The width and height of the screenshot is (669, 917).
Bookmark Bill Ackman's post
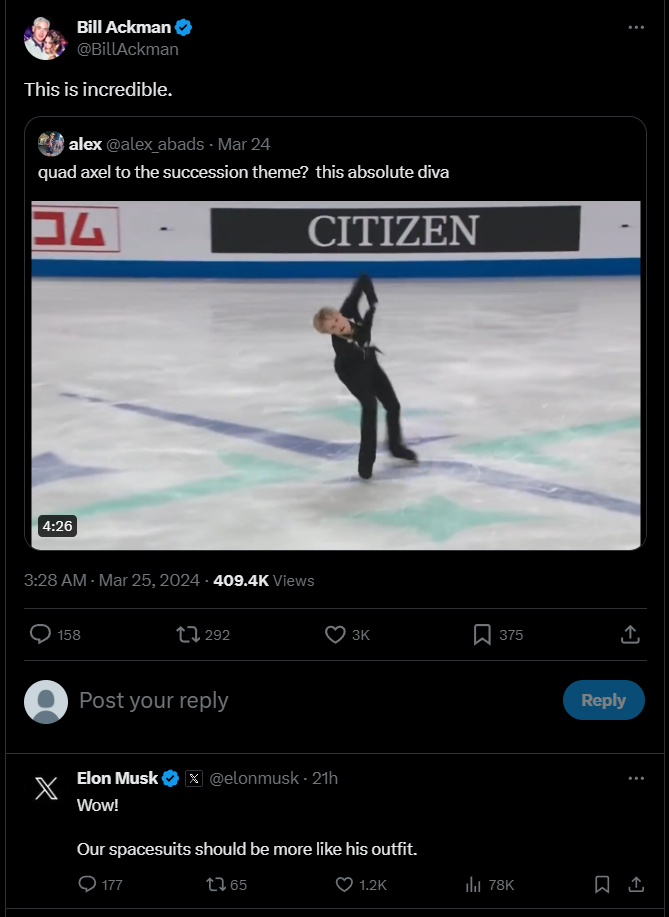pos(482,634)
